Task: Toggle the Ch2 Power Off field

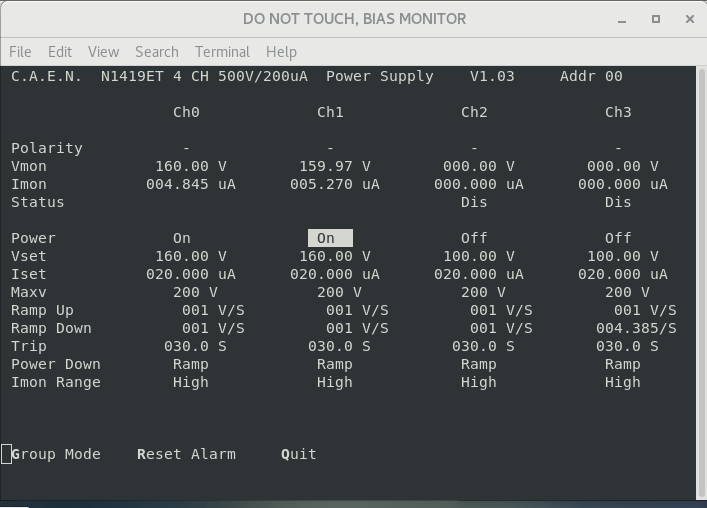Action: (474, 238)
